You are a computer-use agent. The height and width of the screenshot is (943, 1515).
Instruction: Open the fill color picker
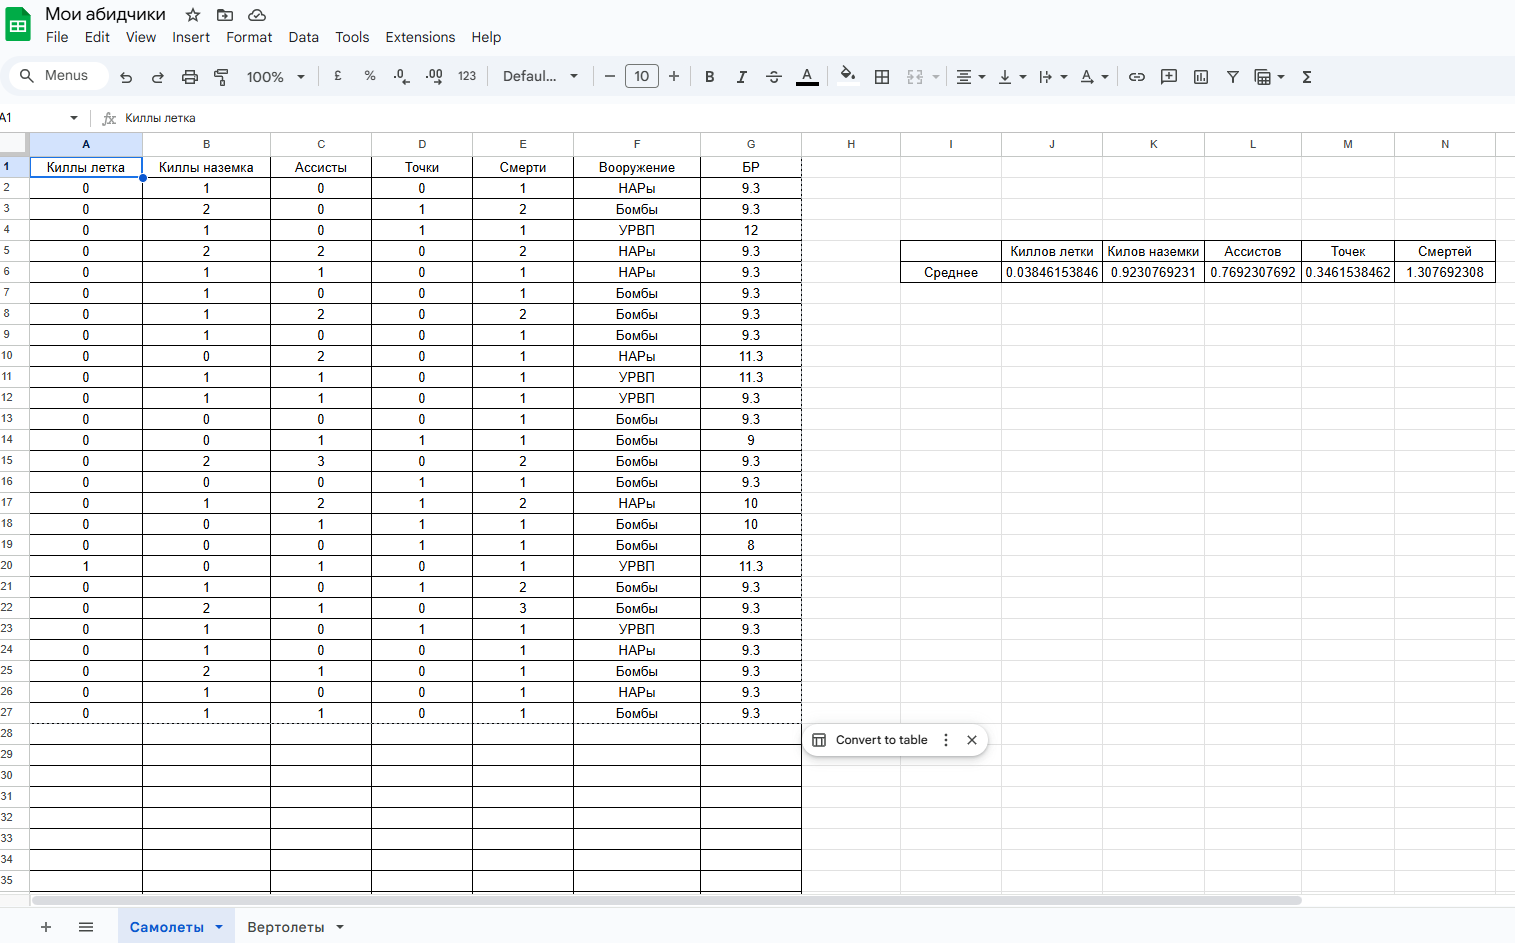848,77
